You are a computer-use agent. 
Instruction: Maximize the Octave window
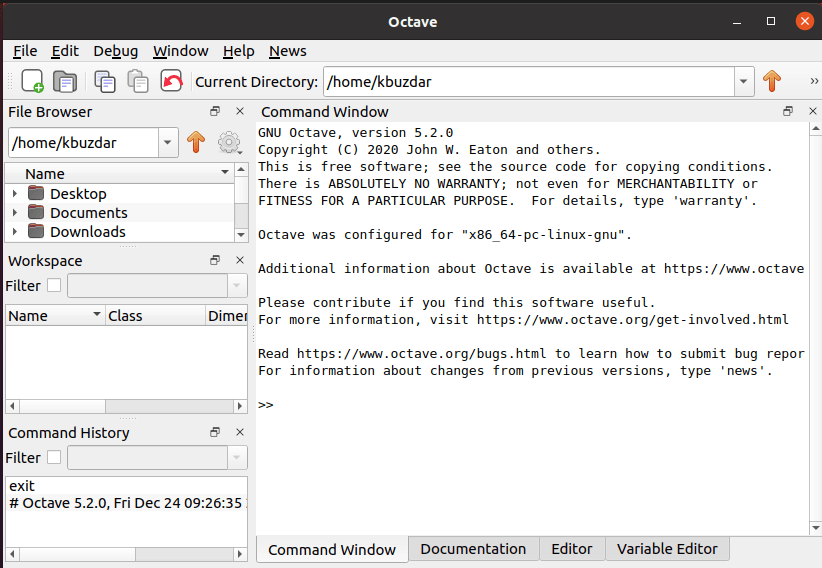pos(771,21)
